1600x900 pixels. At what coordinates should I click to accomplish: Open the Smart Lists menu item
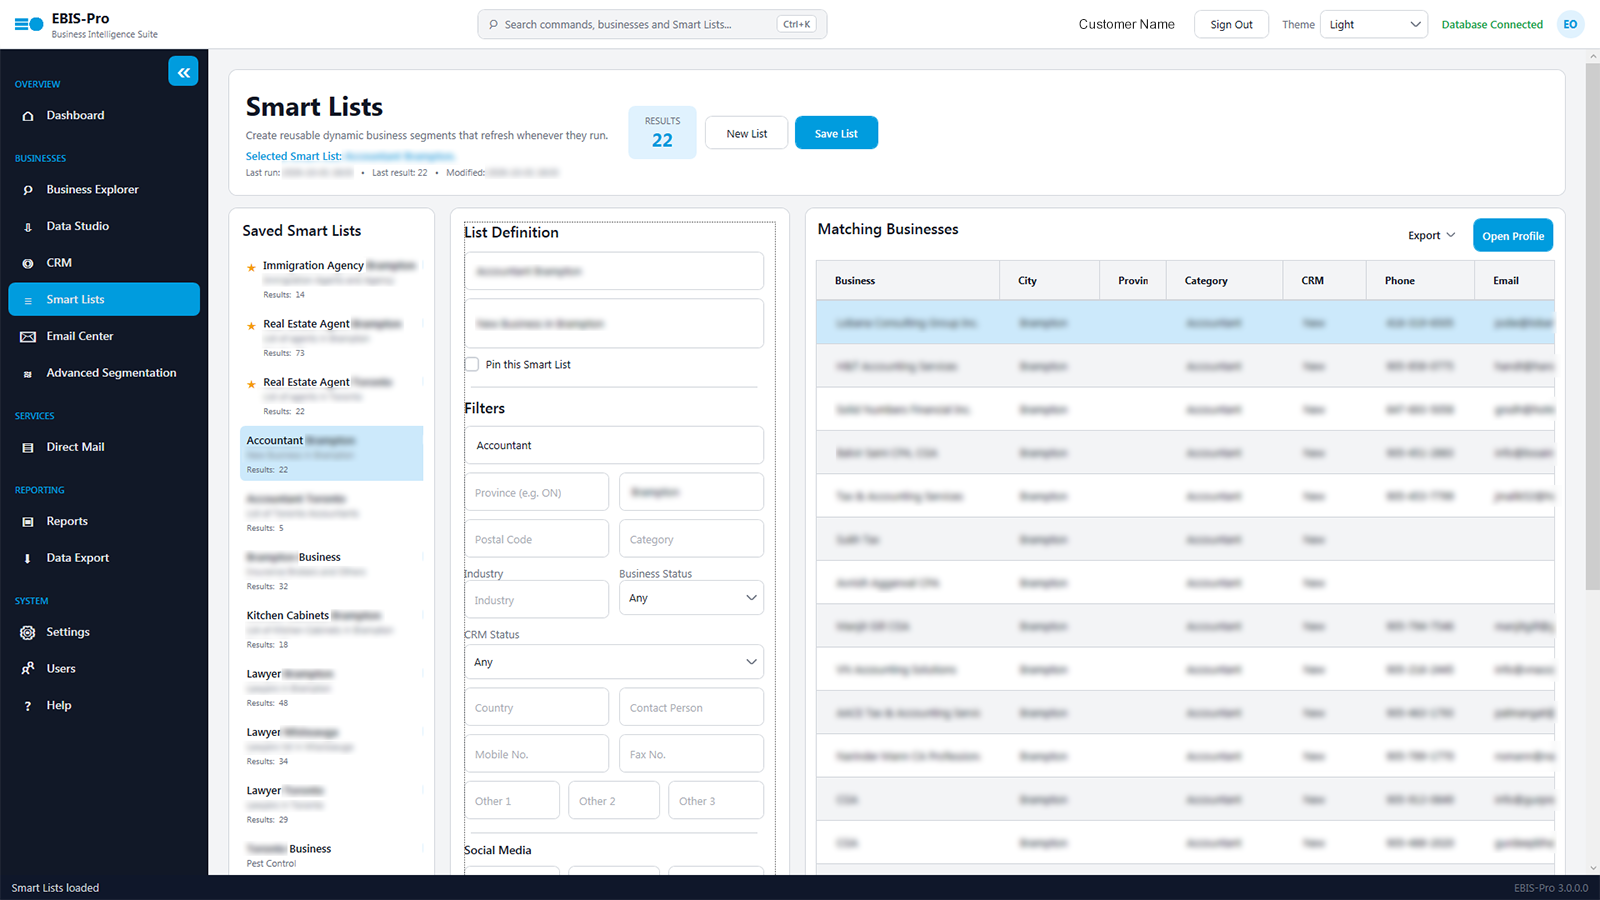(104, 300)
